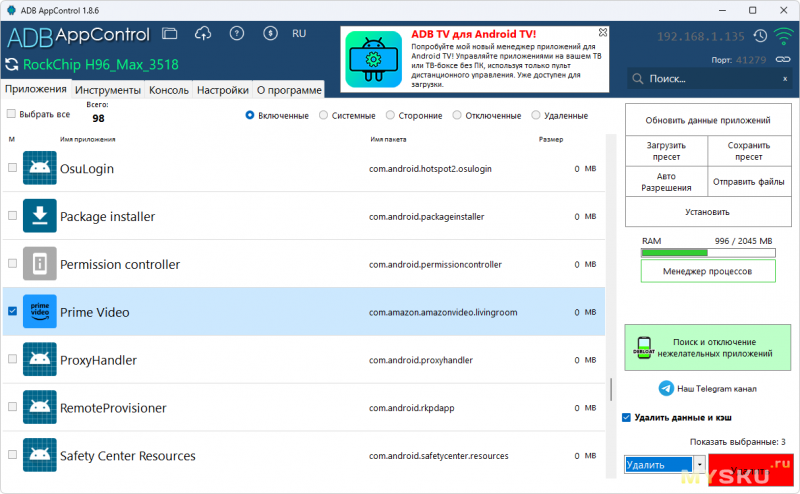Check the OsuLogin row checkbox
800x494 pixels.
click(13, 167)
